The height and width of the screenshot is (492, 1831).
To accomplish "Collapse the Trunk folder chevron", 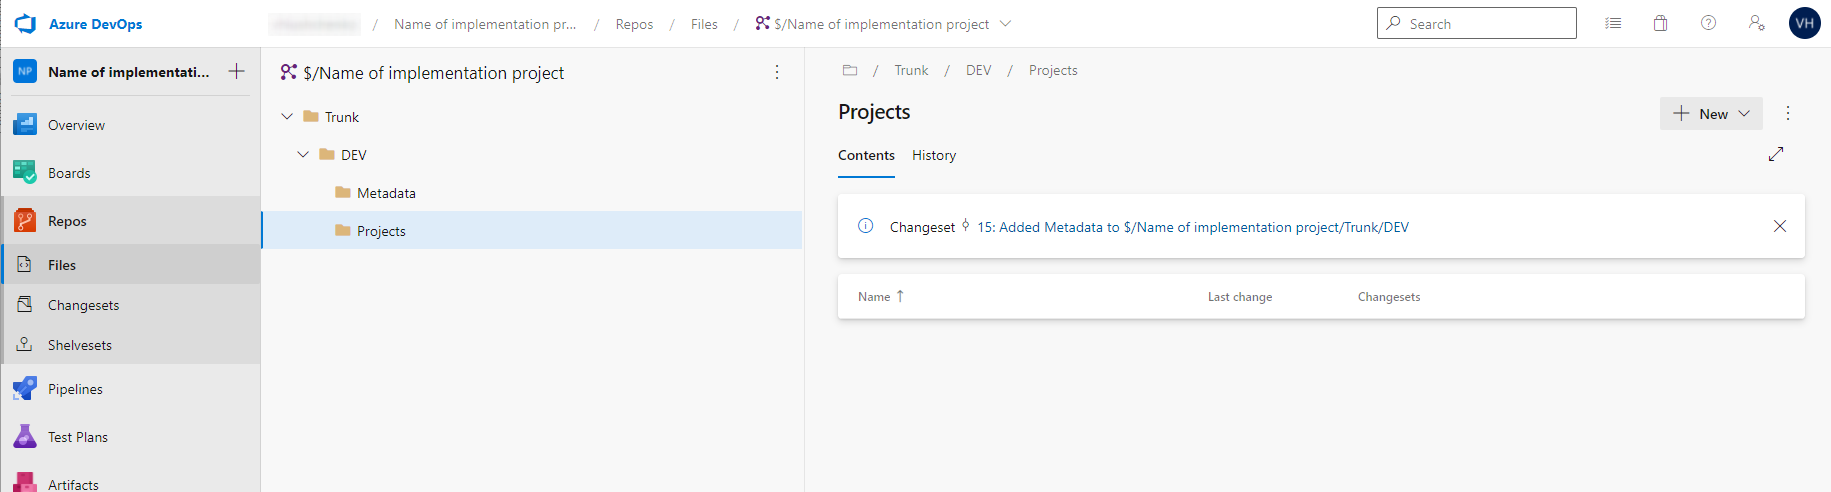I will tap(287, 117).
